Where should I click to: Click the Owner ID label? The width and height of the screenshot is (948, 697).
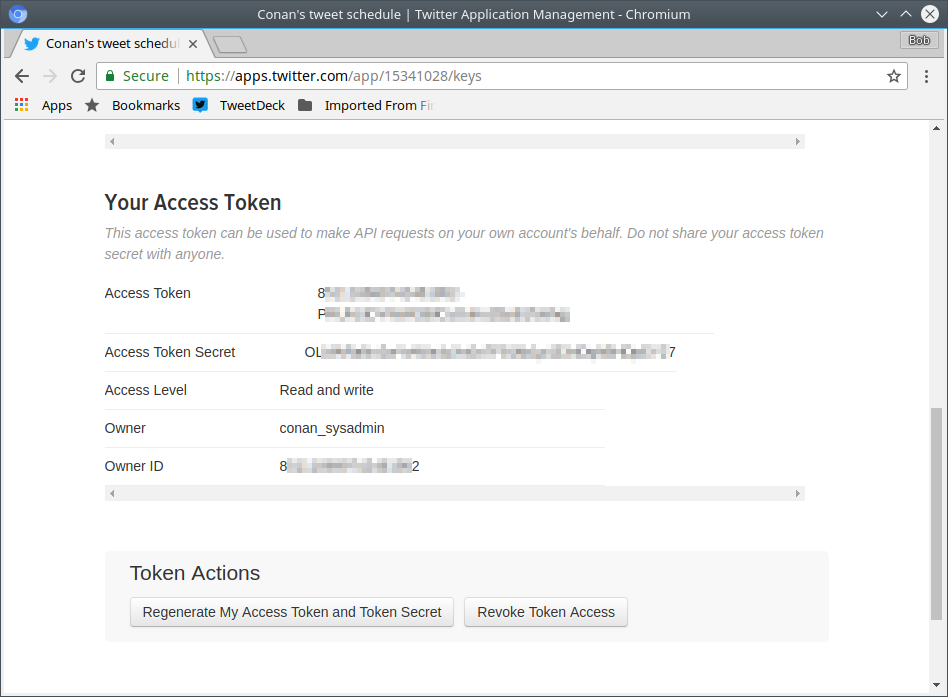134,466
